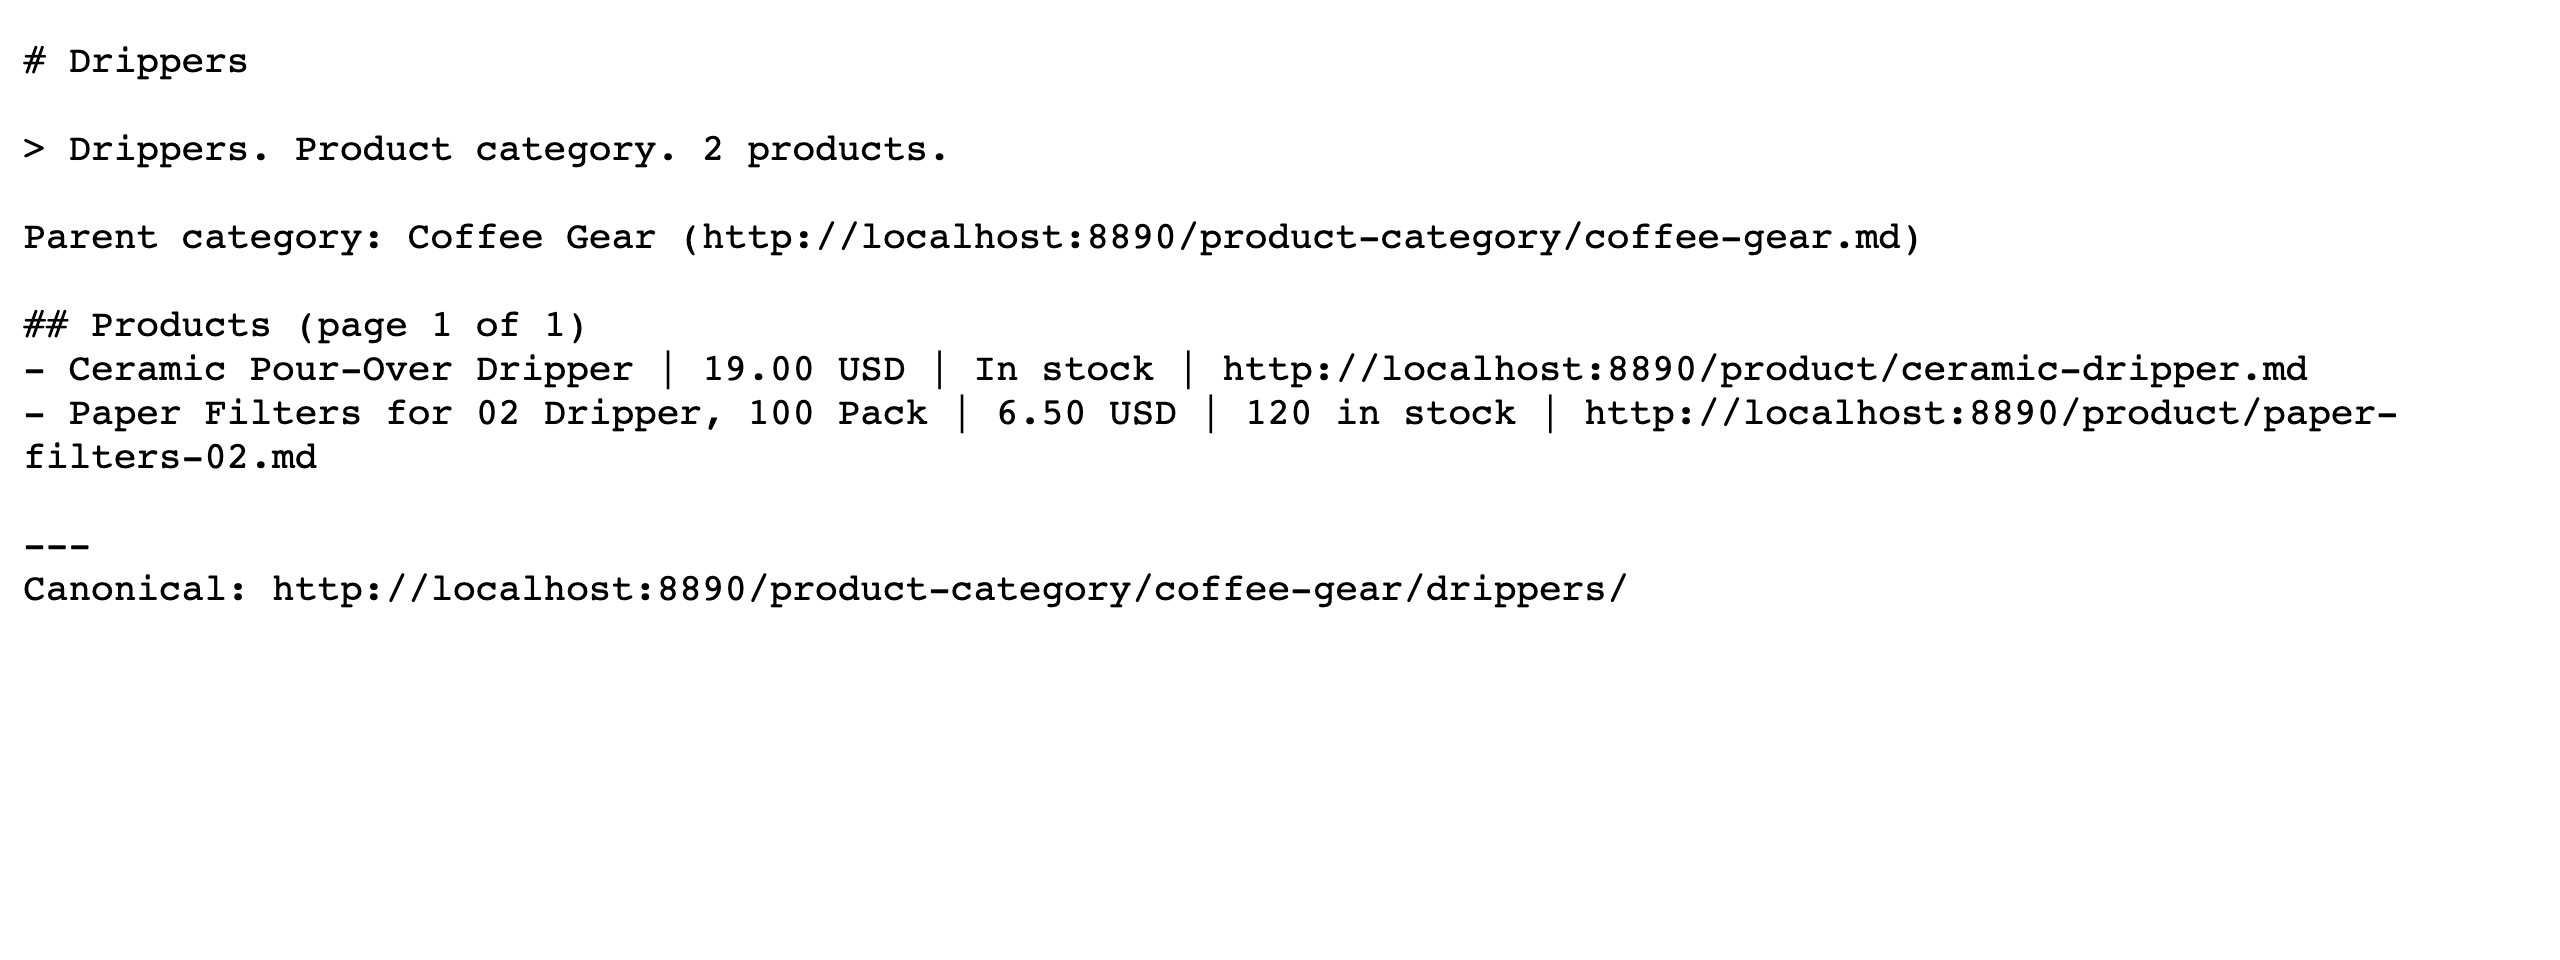Click the canonical drippers category URL

pyautogui.click(x=950, y=590)
